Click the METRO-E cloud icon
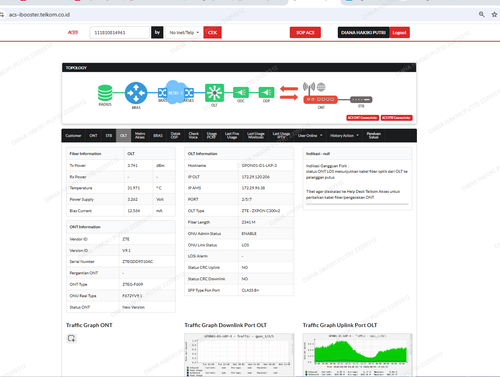Viewport: 500px width, 377px height. click(x=175, y=92)
